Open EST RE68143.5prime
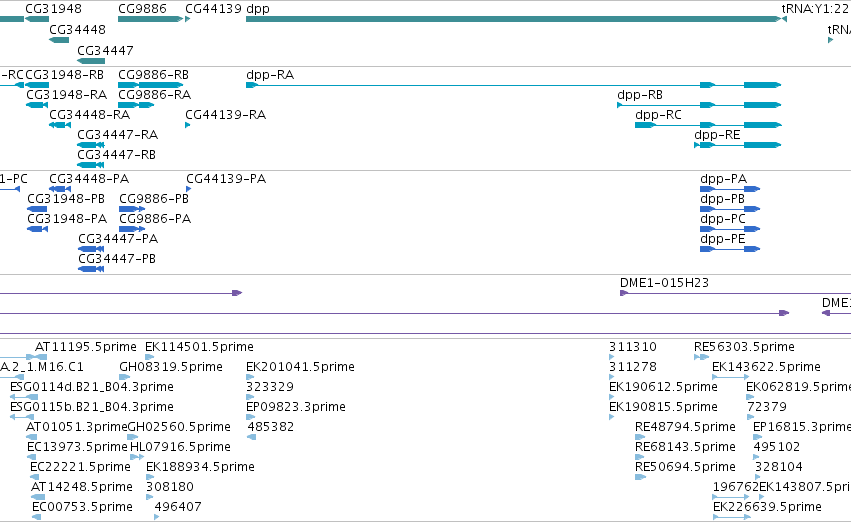851x522 pixels. tap(639, 458)
